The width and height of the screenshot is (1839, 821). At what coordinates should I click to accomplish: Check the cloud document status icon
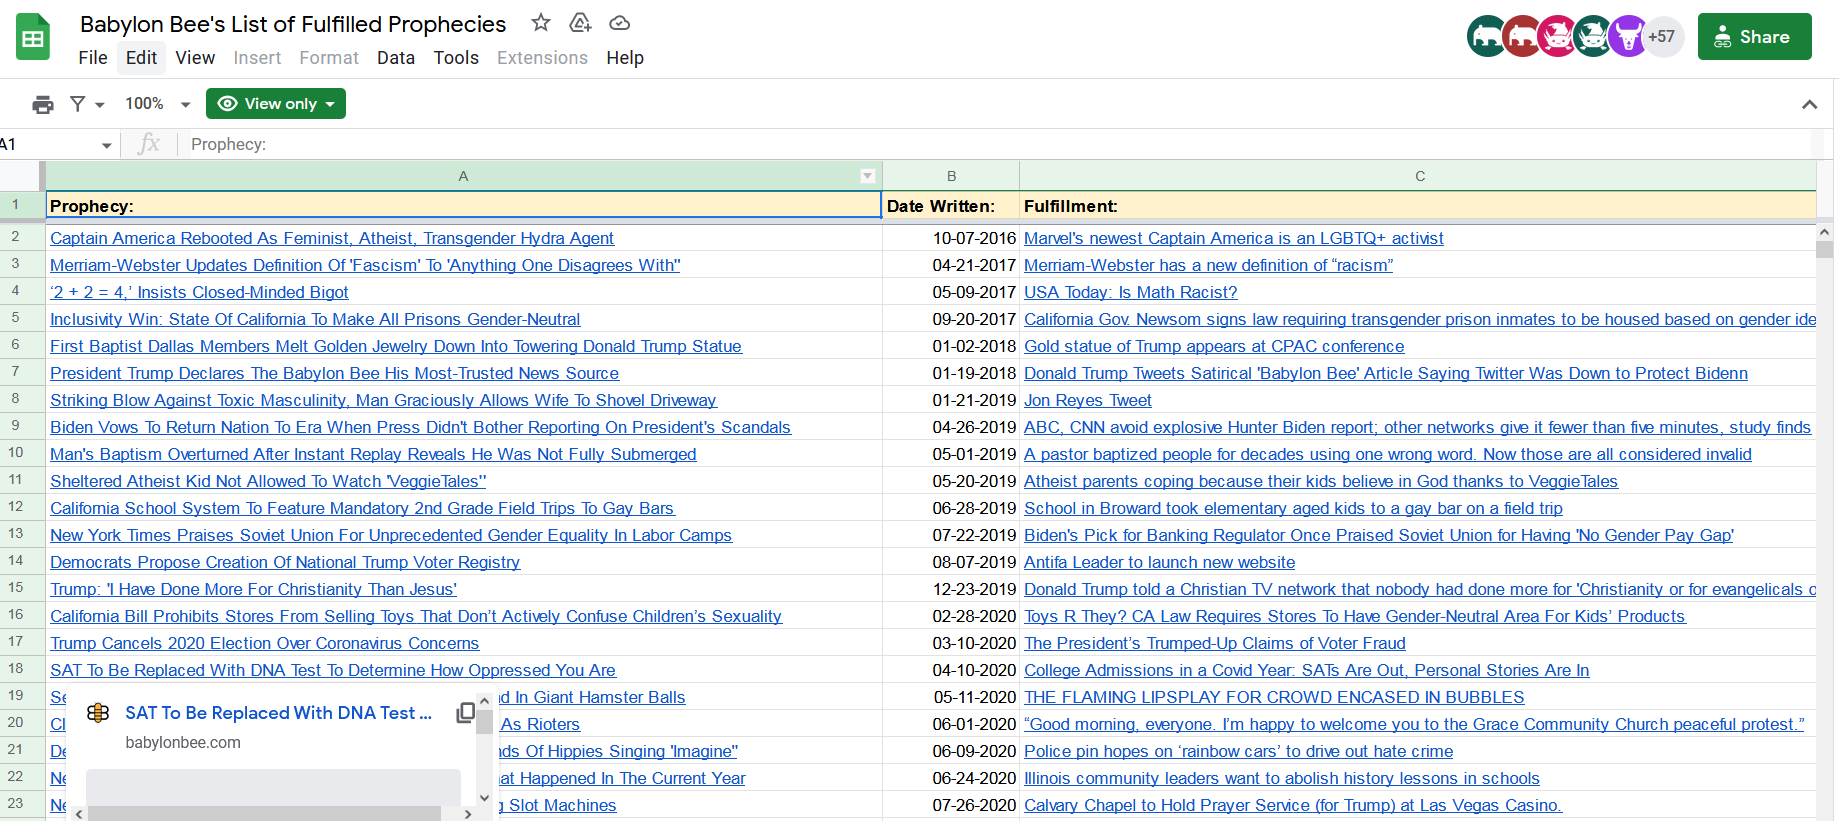619,22
